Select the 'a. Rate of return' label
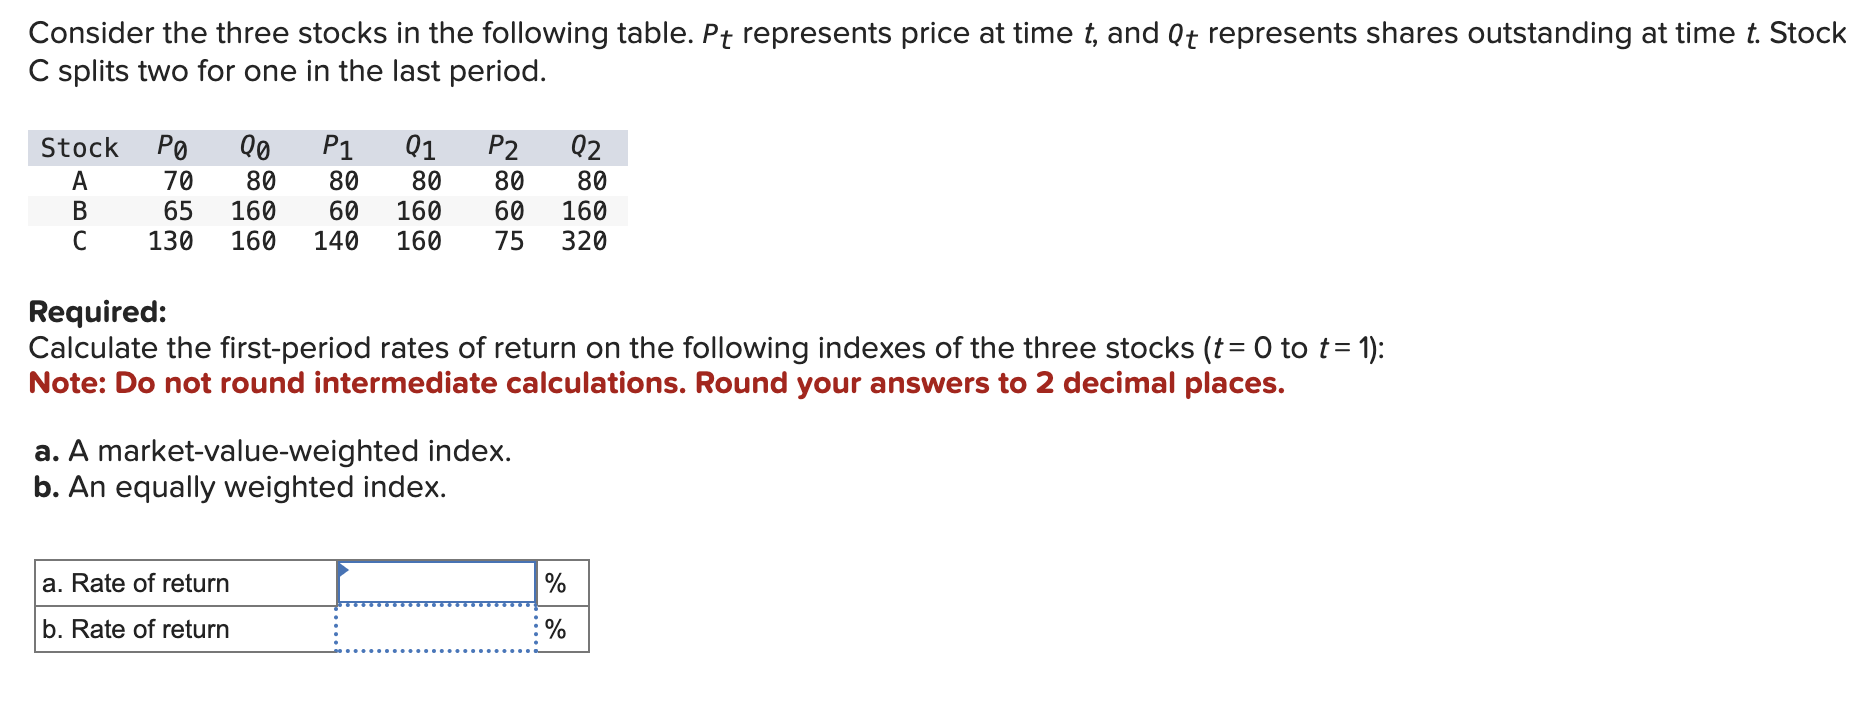1874x716 pixels. 136,581
